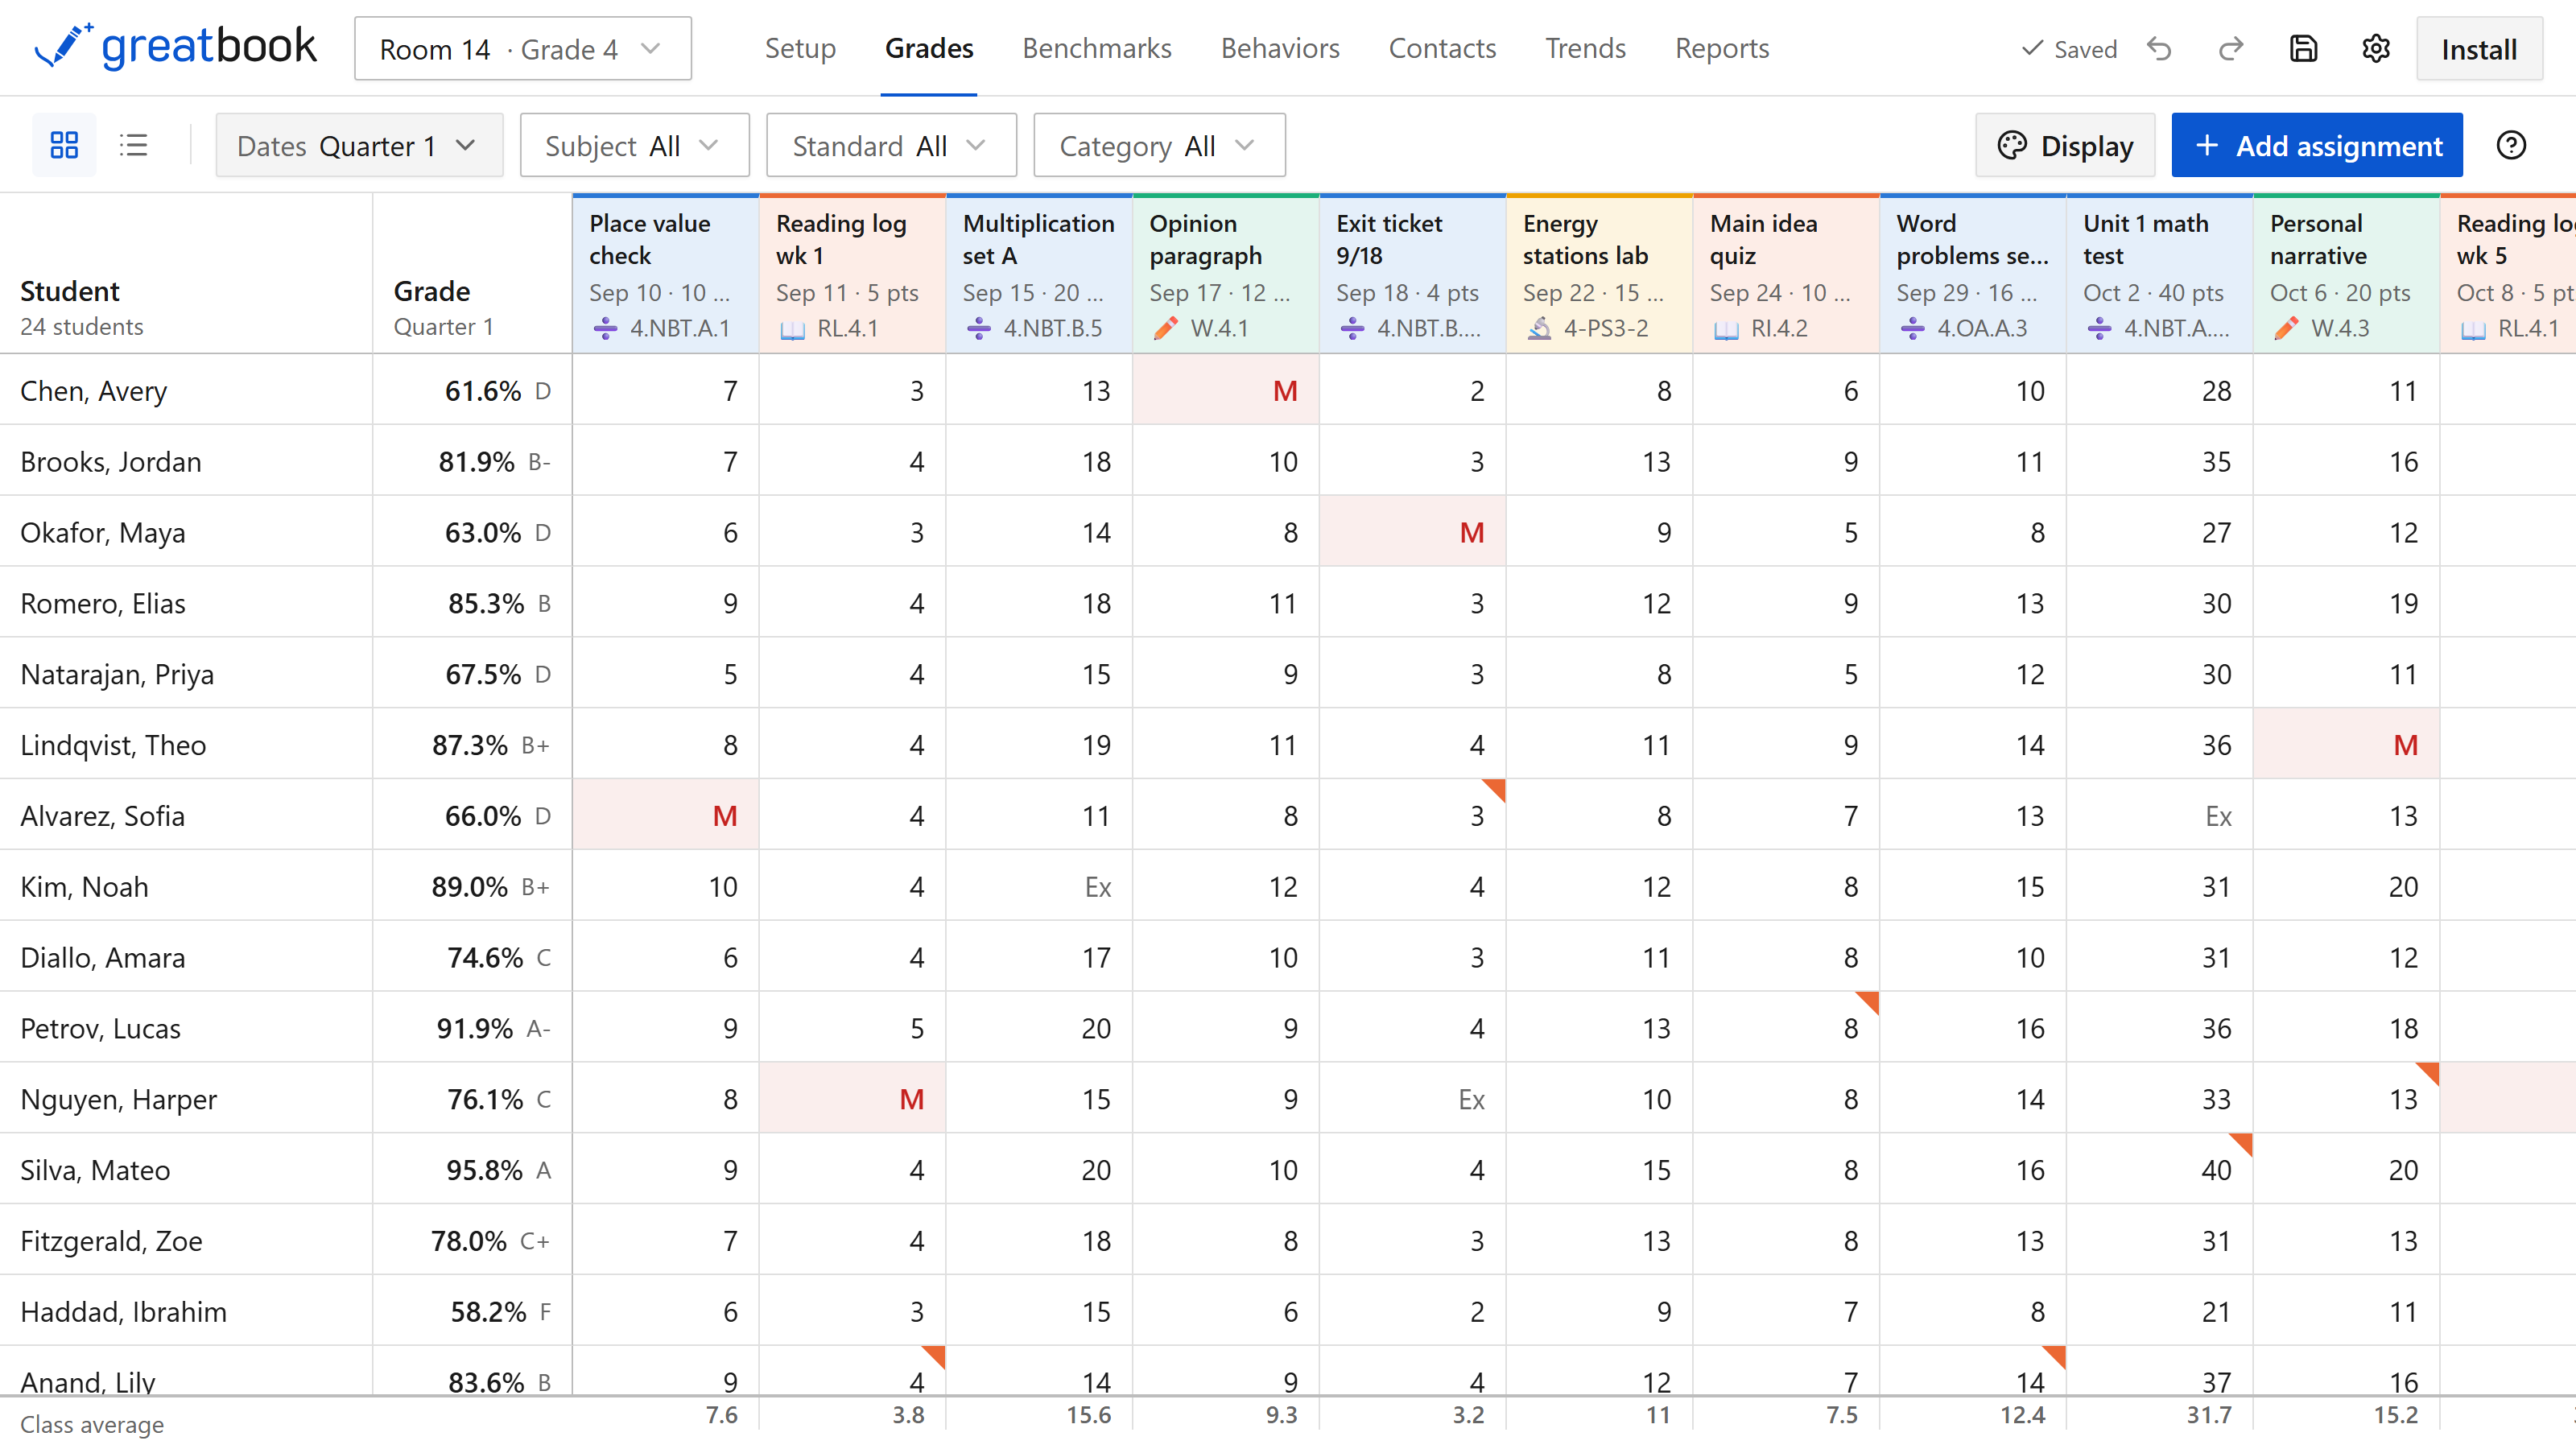Image resolution: width=2576 pixels, height=1449 pixels.
Task: Click the Energy stations lab column header
Action: [x=1600, y=274]
